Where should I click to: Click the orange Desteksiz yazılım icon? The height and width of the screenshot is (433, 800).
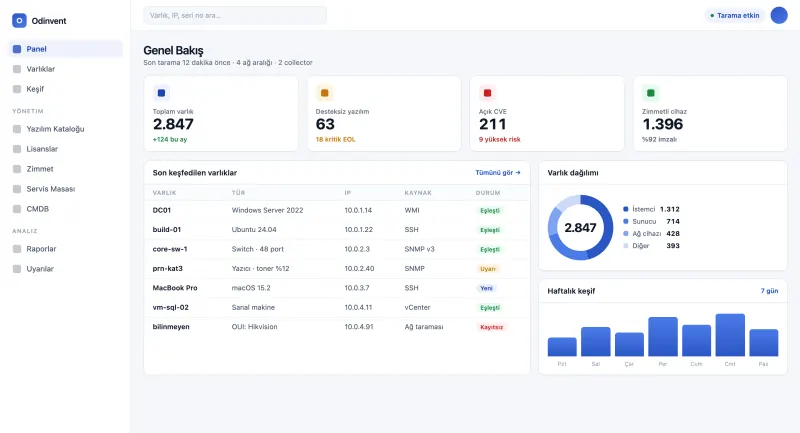324,93
